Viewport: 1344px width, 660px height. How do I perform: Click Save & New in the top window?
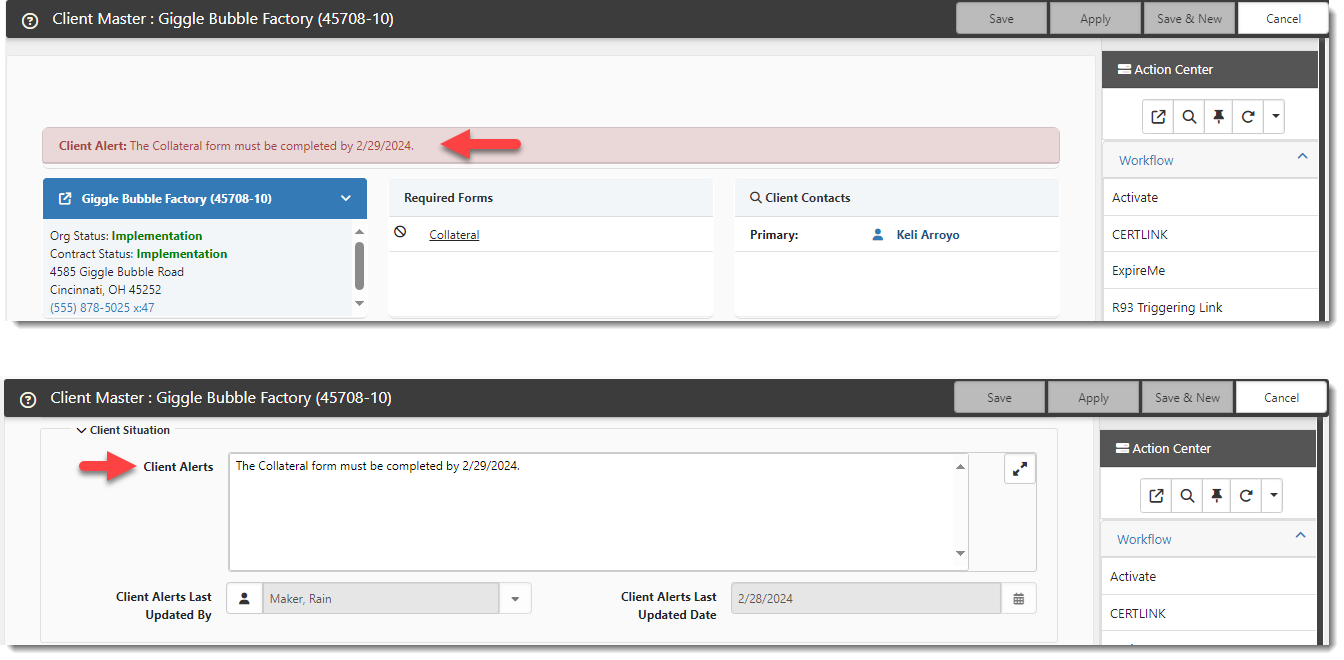[1189, 19]
